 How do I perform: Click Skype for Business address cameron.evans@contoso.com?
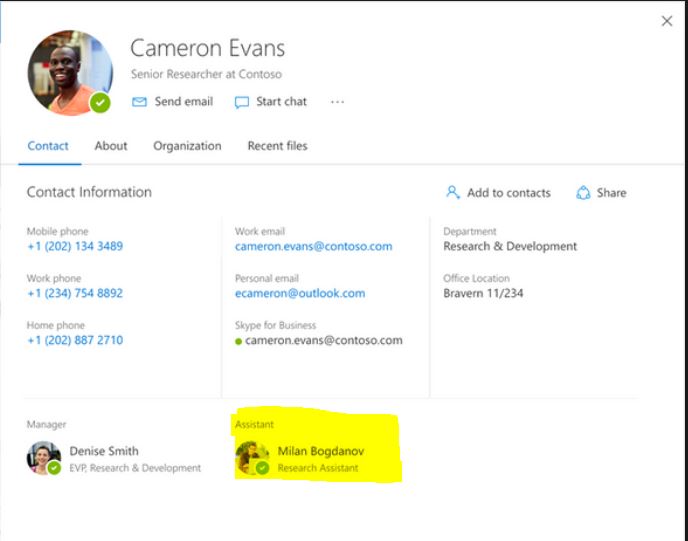[x=324, y=340]
